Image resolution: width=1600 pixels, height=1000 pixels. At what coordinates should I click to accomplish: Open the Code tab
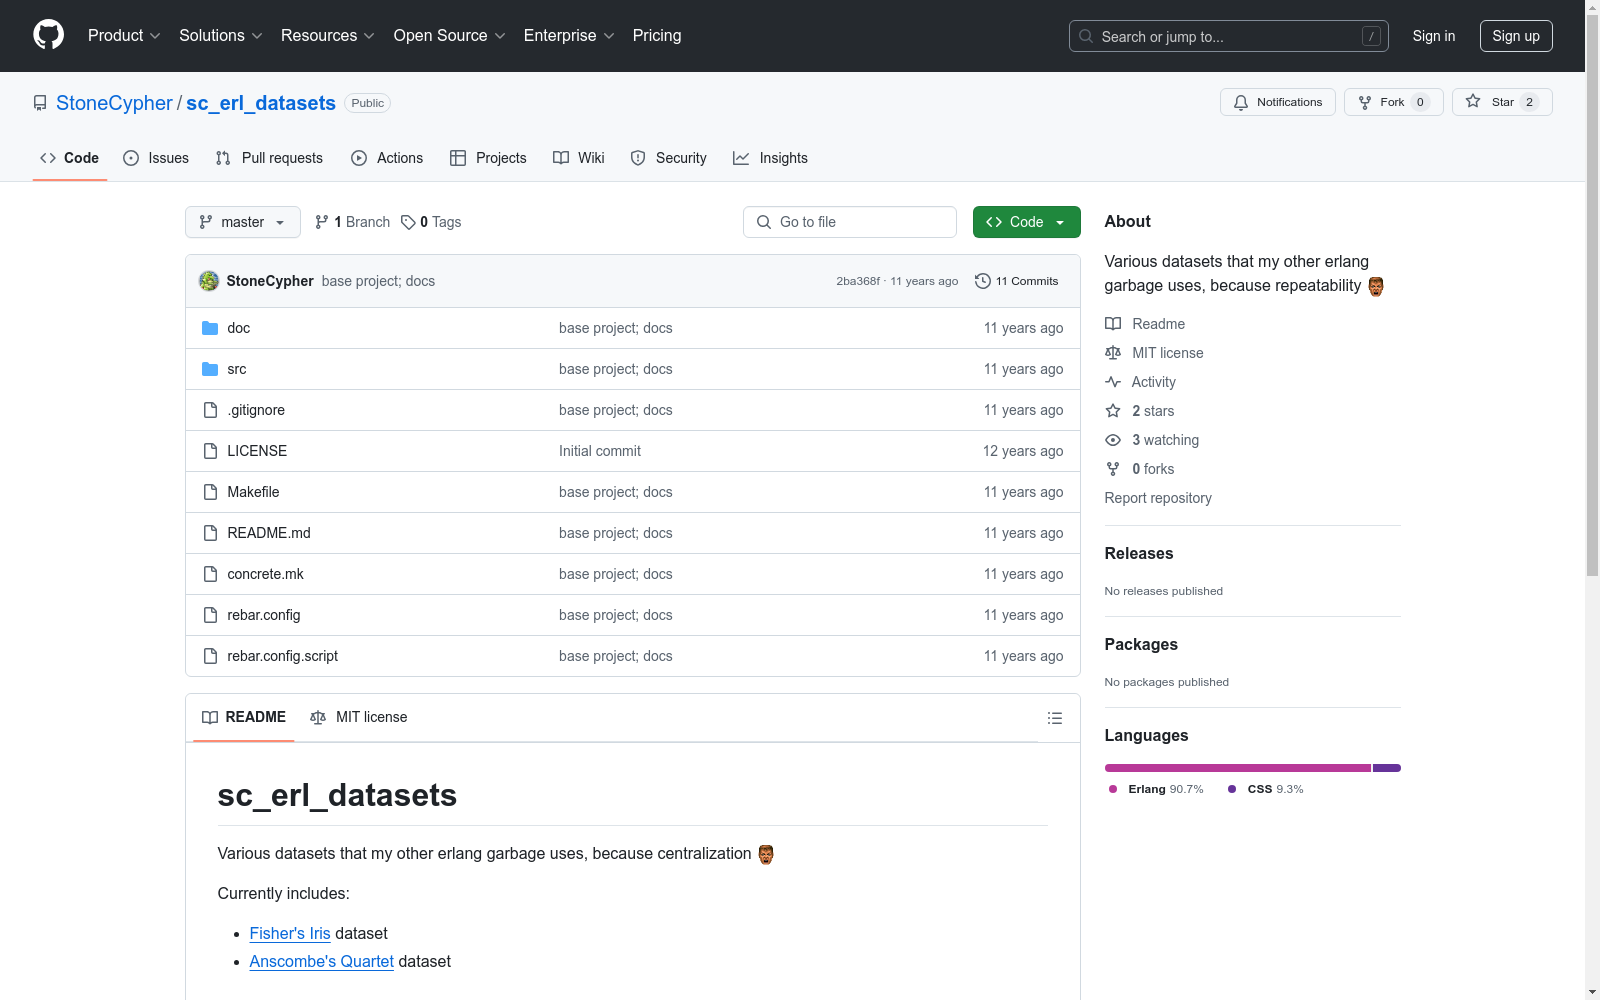[70, 158]
